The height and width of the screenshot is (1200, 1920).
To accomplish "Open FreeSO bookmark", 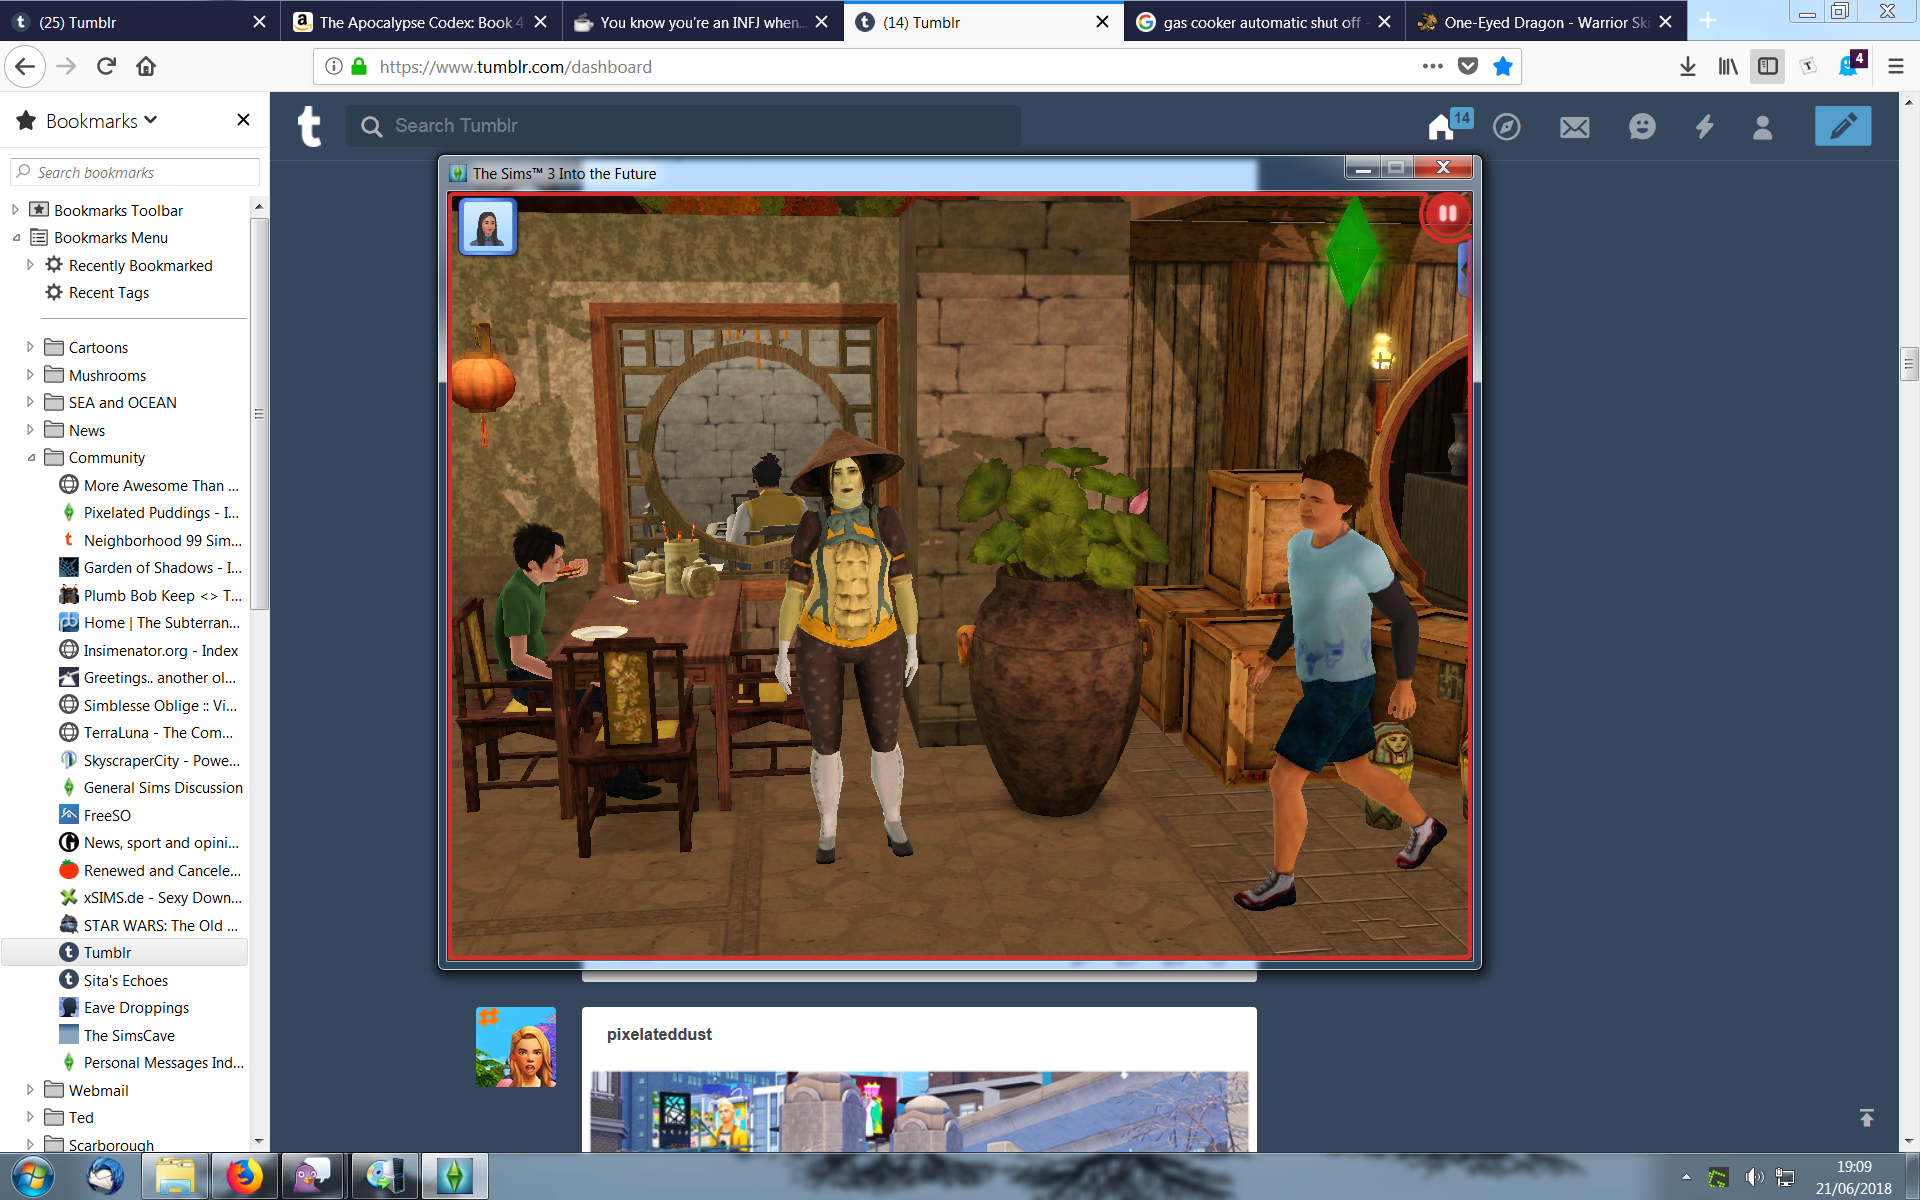I will (95, 816).
